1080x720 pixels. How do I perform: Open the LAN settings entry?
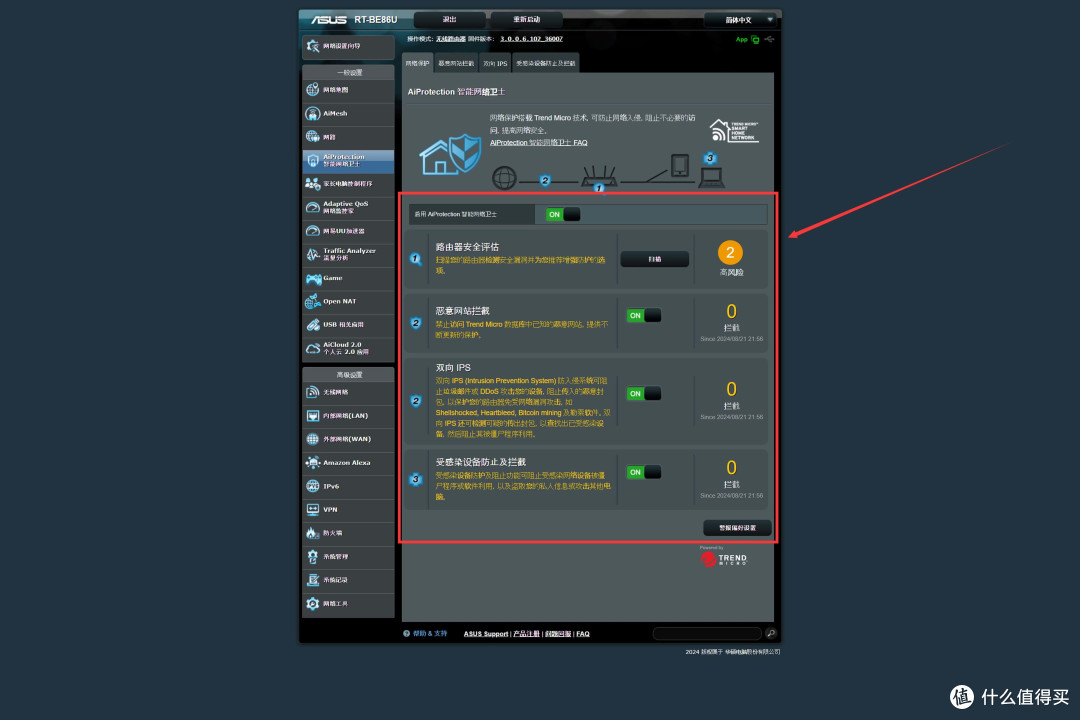[348, 415]
